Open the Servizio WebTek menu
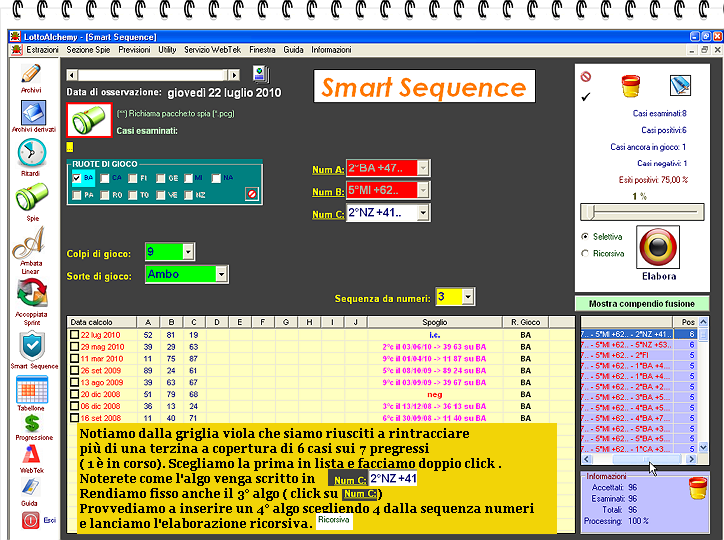Image resolution: width=724 pixels, height=540 pixels. 212,49
